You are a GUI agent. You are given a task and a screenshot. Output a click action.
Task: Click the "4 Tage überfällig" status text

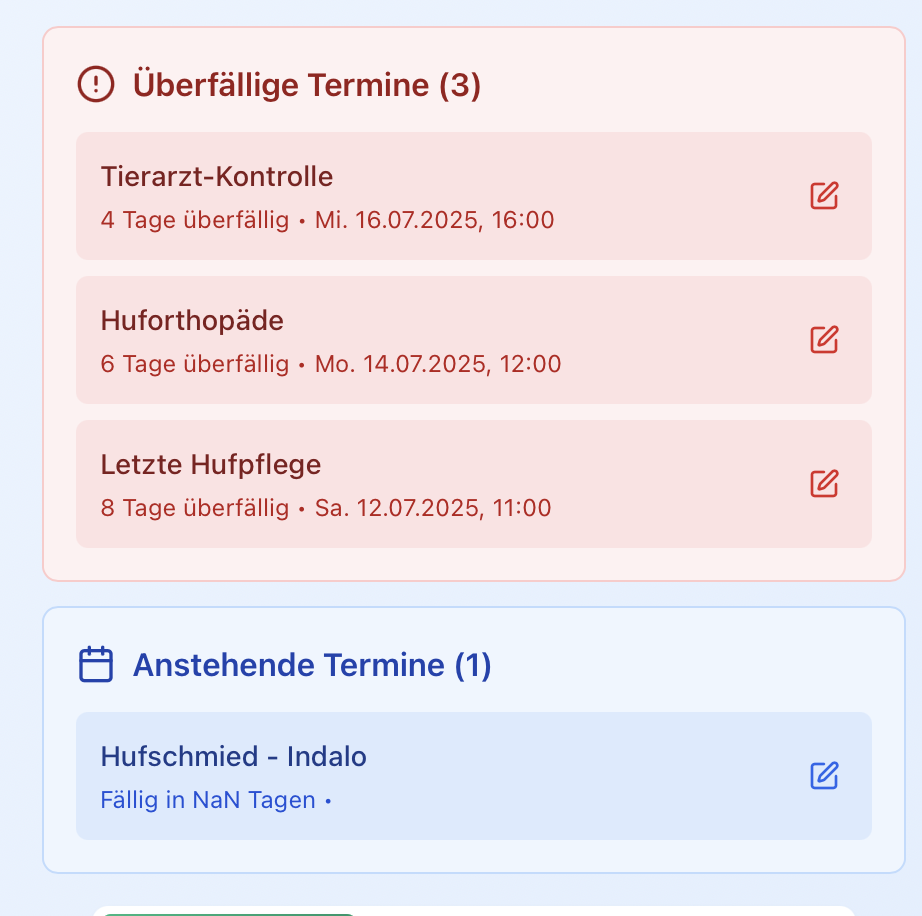pos(194,220)
